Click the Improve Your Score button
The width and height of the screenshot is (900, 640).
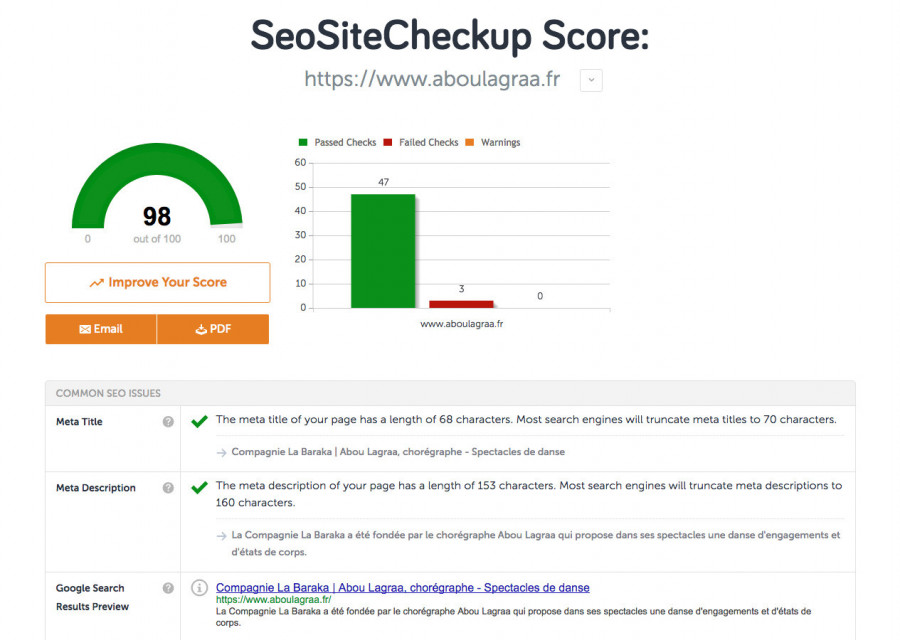click(x=157, y=283)
